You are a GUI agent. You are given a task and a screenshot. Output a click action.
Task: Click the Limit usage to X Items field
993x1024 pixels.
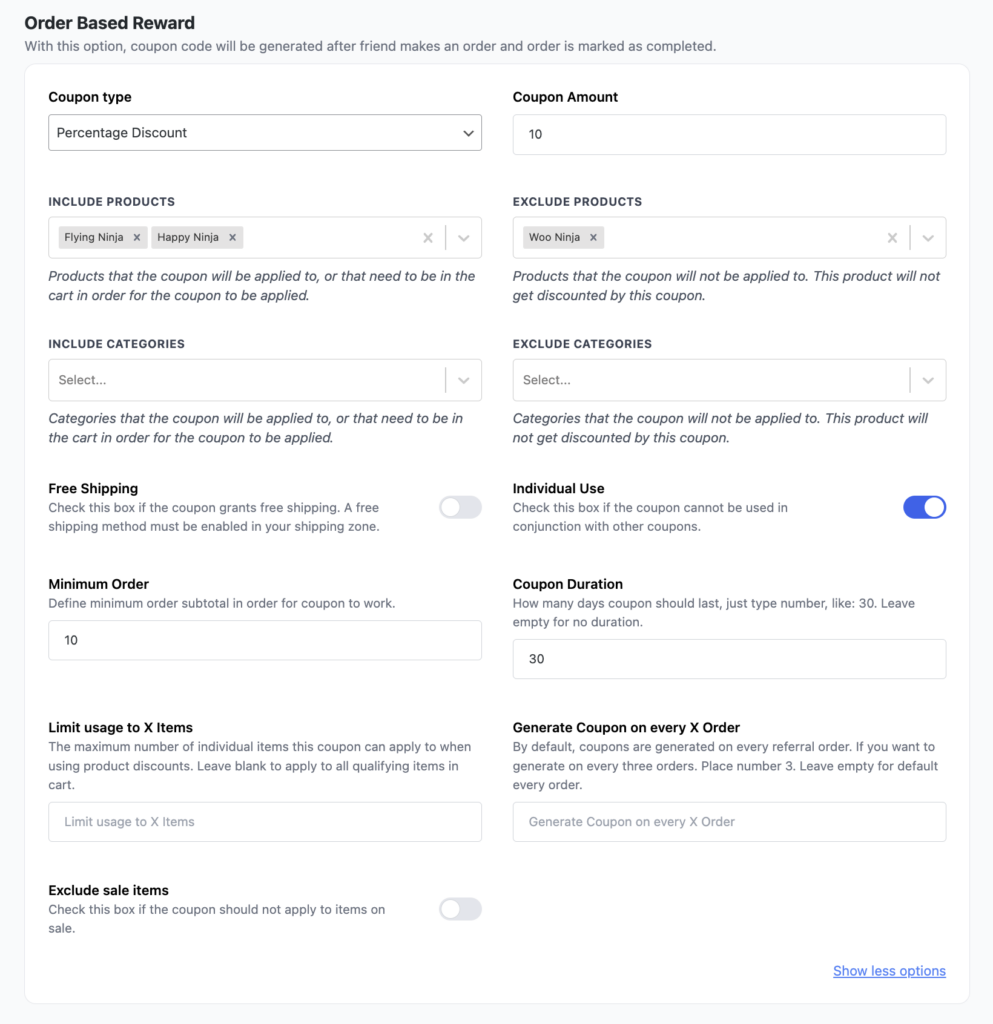tap(265, 820)
